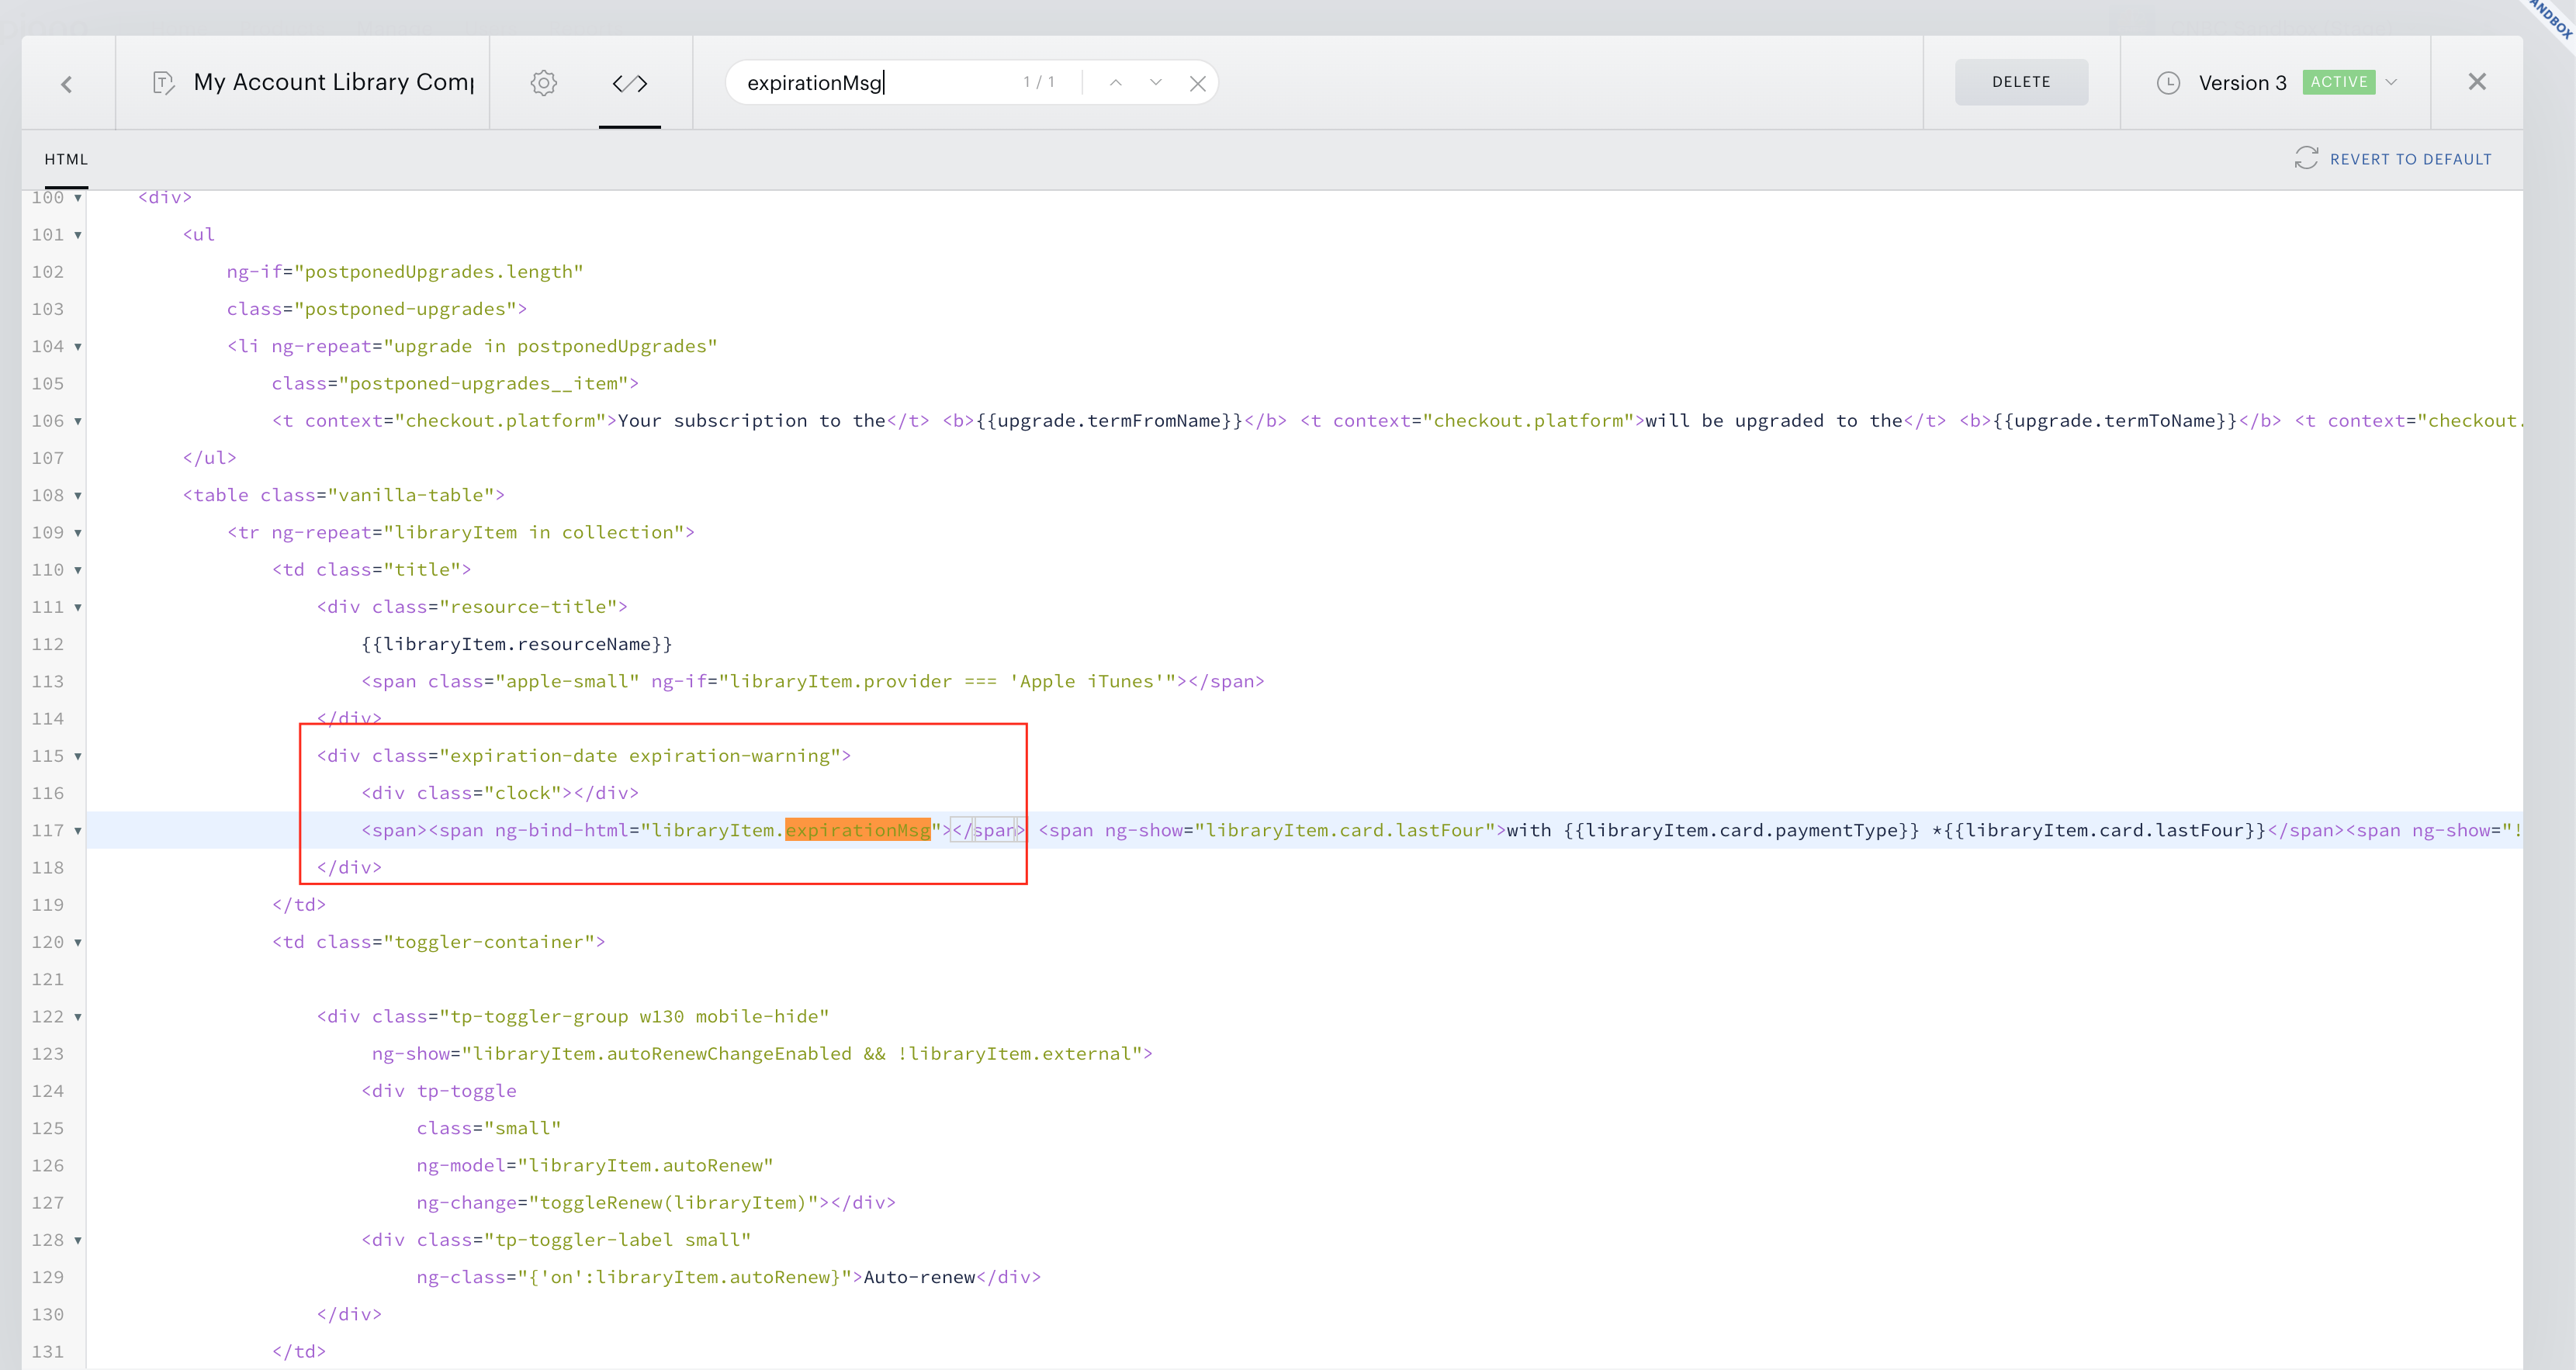2576x1370 pixels.
Task: Close the editor with the X button
Action: [2476, 82]
